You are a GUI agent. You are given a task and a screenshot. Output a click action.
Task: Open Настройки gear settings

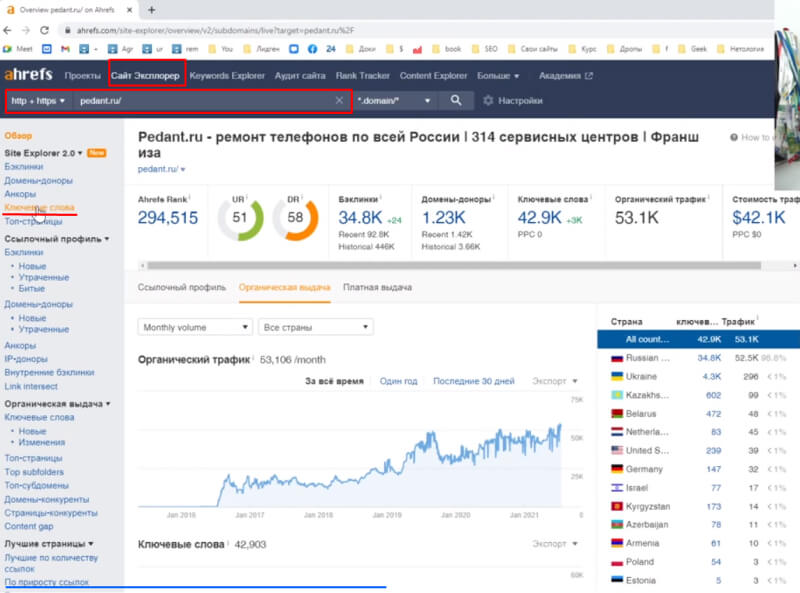(513, 101)
